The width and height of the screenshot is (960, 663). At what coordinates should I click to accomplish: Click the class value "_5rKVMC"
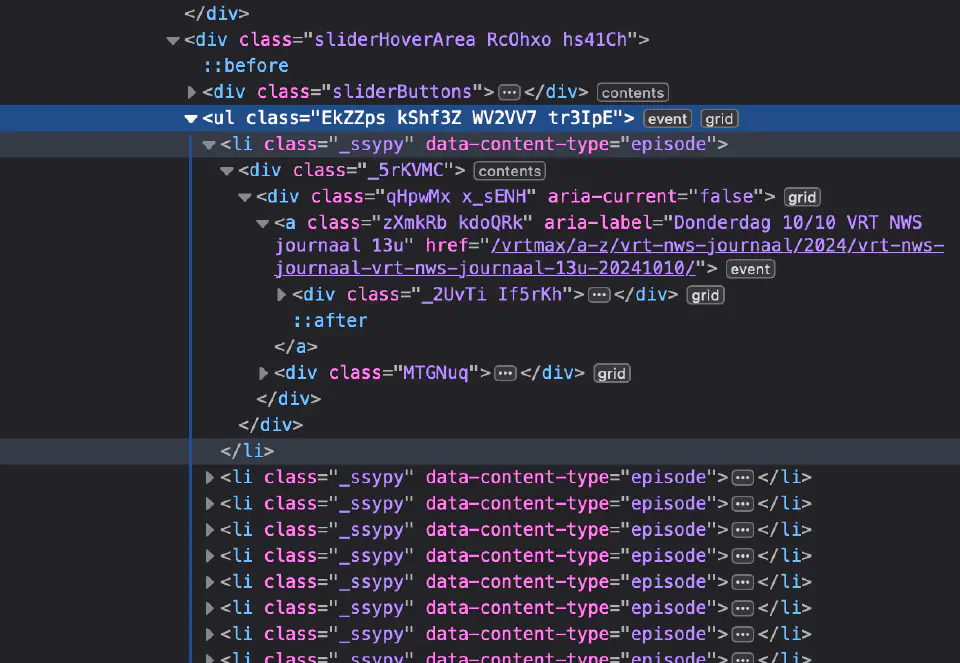pos(405,170)
